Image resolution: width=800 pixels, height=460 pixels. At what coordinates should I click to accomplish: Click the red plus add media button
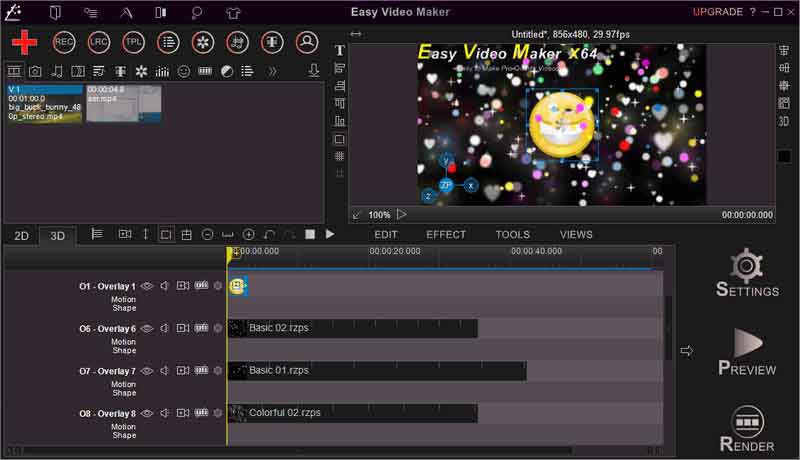point(24,42)
